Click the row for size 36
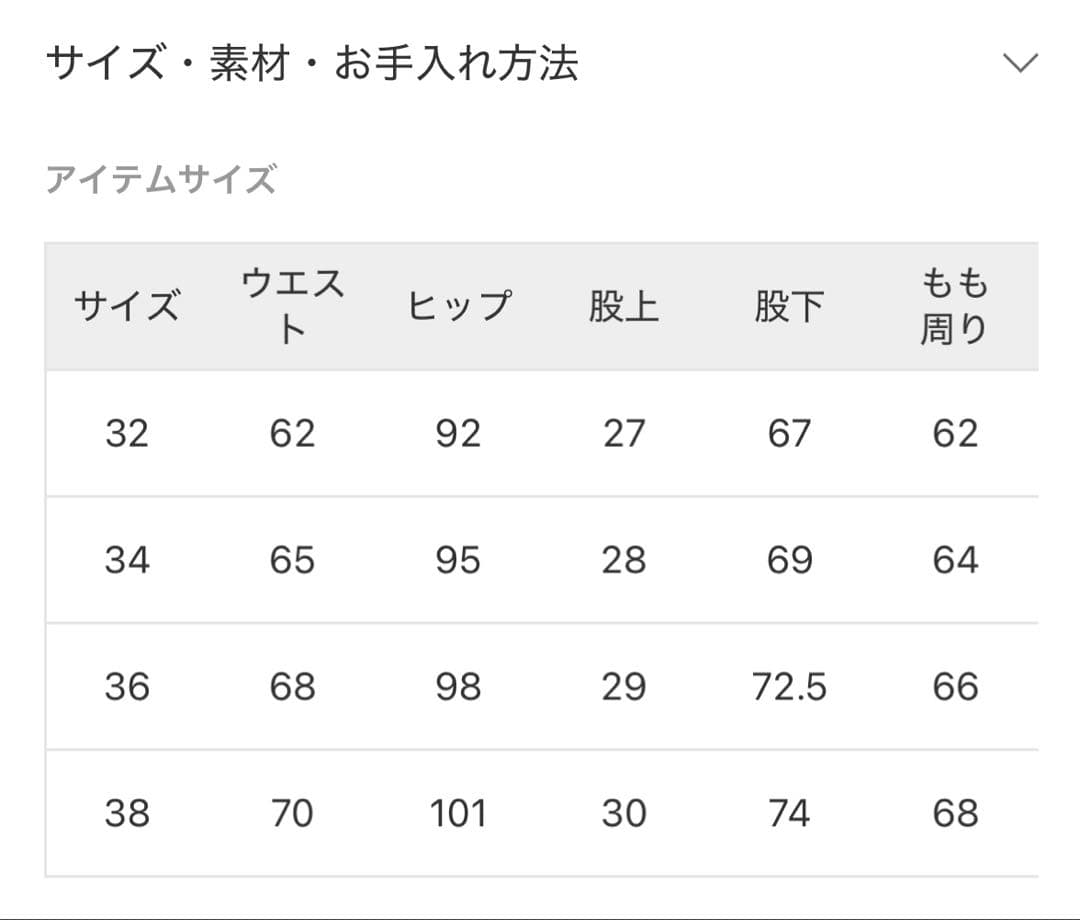 coord(128,688)
